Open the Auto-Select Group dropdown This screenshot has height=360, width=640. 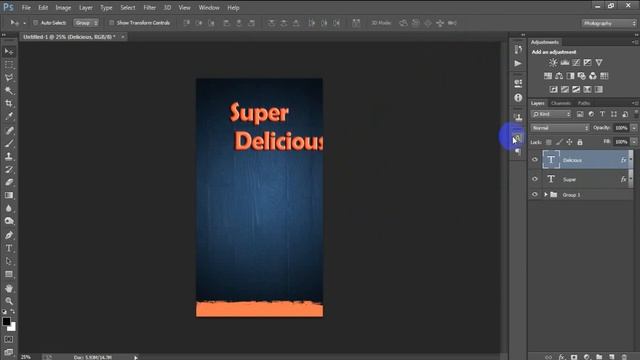[x=86, y=23]
